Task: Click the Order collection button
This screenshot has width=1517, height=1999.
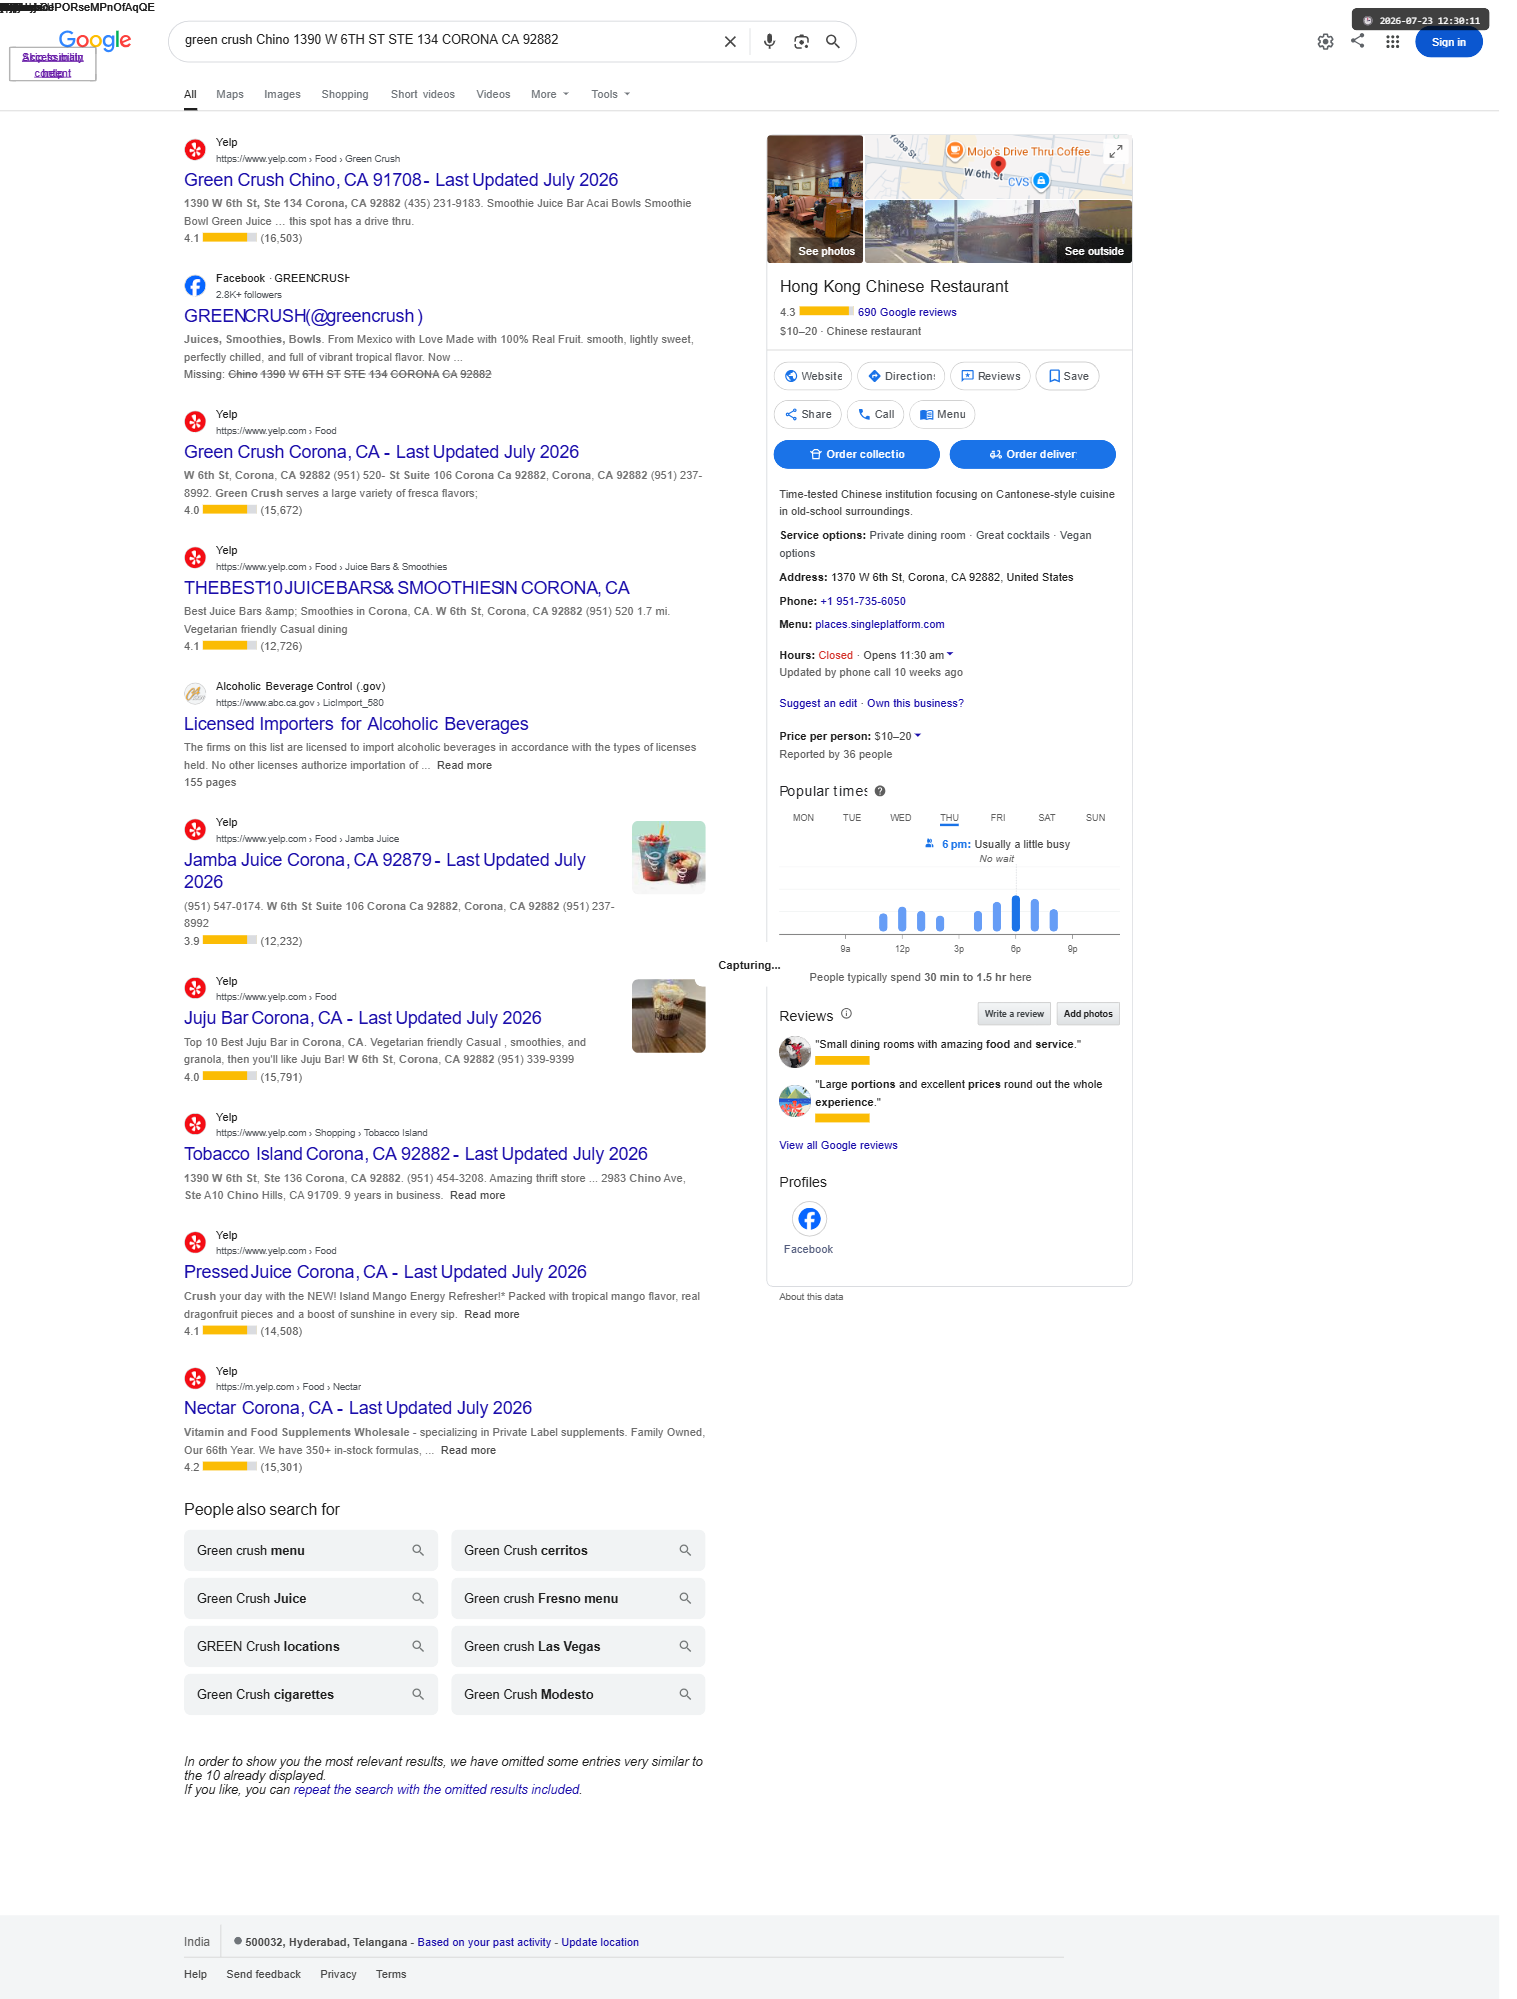Action: [856, 454]
